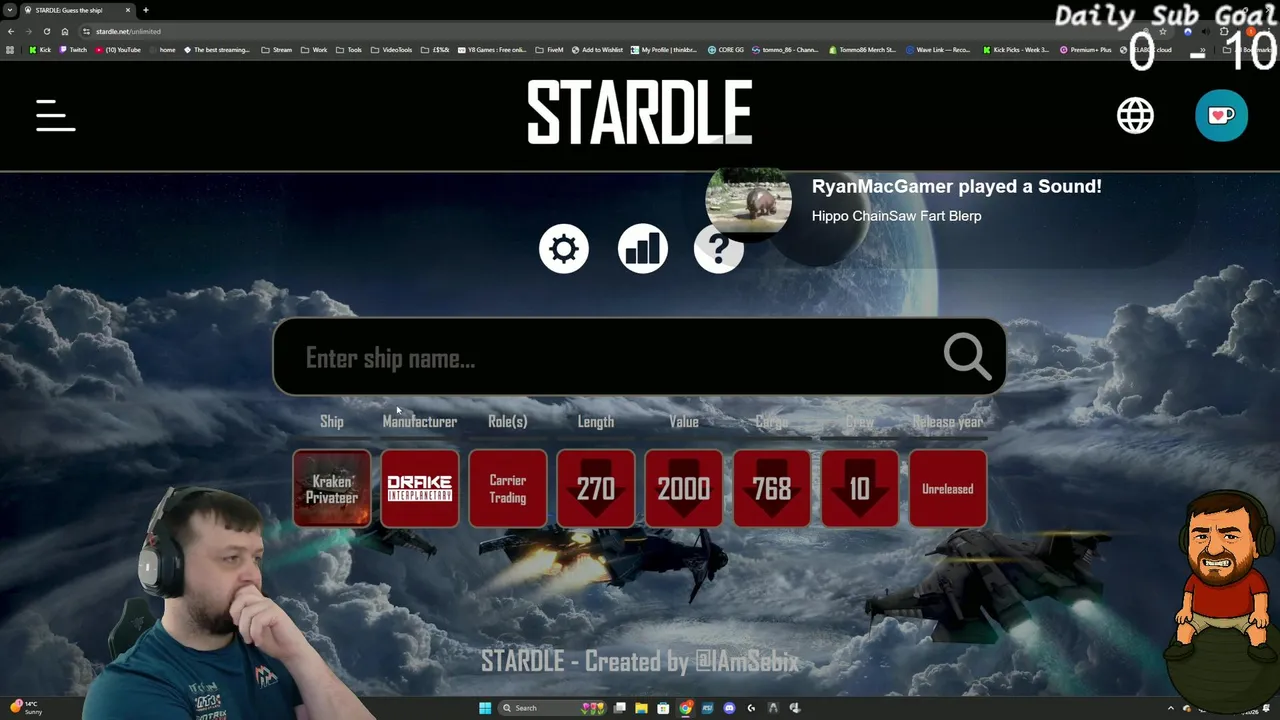Open the Twitch bookmark

73,50
